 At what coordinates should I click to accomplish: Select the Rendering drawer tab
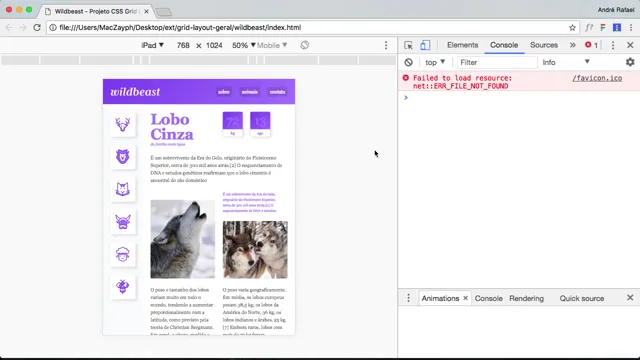pyautogui.click(x=526, y=298)
